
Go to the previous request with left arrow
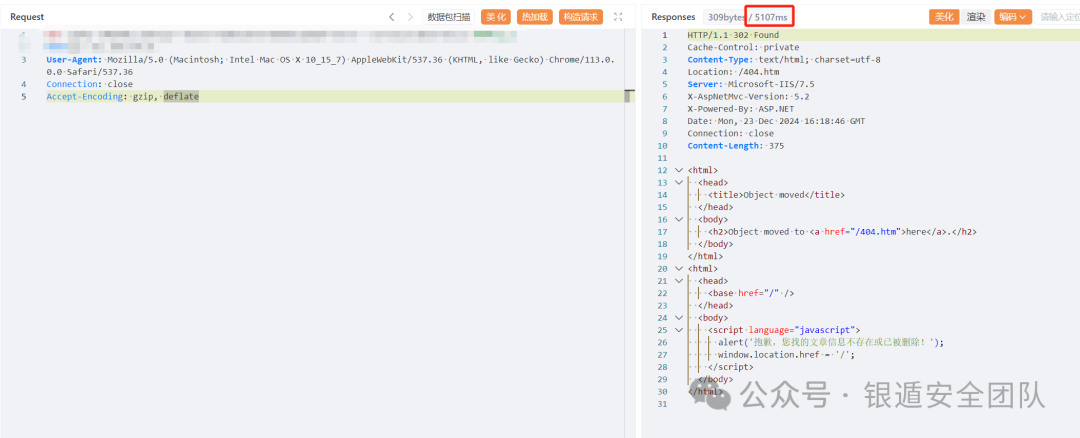pyautogui.click(x=391, y=17)
